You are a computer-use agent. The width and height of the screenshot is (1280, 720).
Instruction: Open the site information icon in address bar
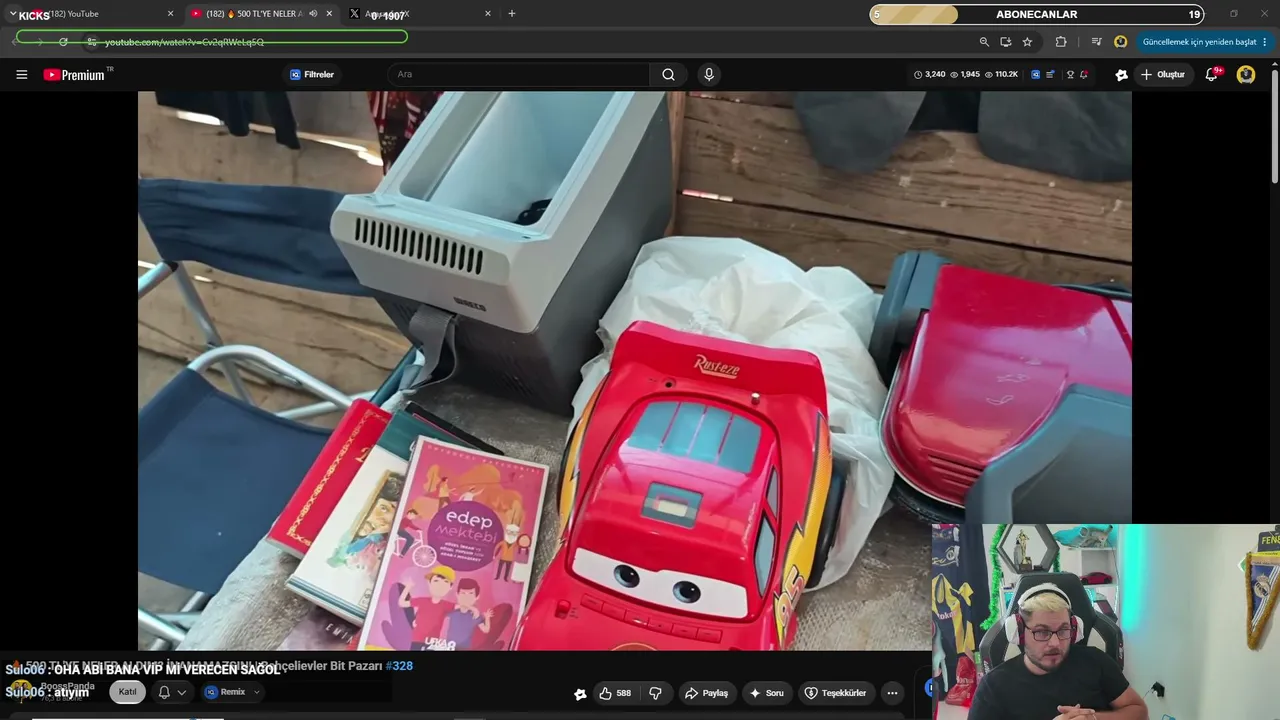pos(91,42)
